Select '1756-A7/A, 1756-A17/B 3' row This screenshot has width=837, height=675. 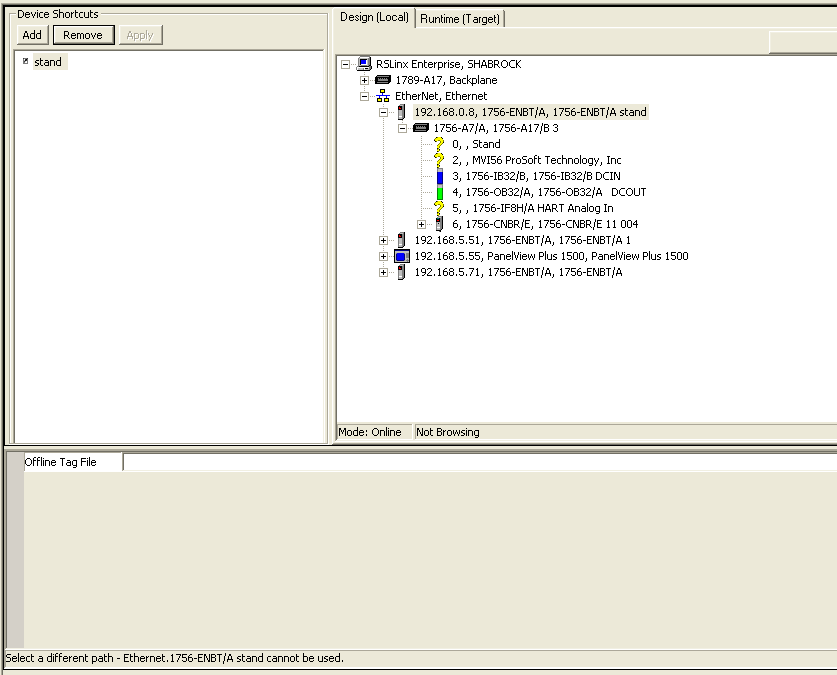click(x=496, y=128)
